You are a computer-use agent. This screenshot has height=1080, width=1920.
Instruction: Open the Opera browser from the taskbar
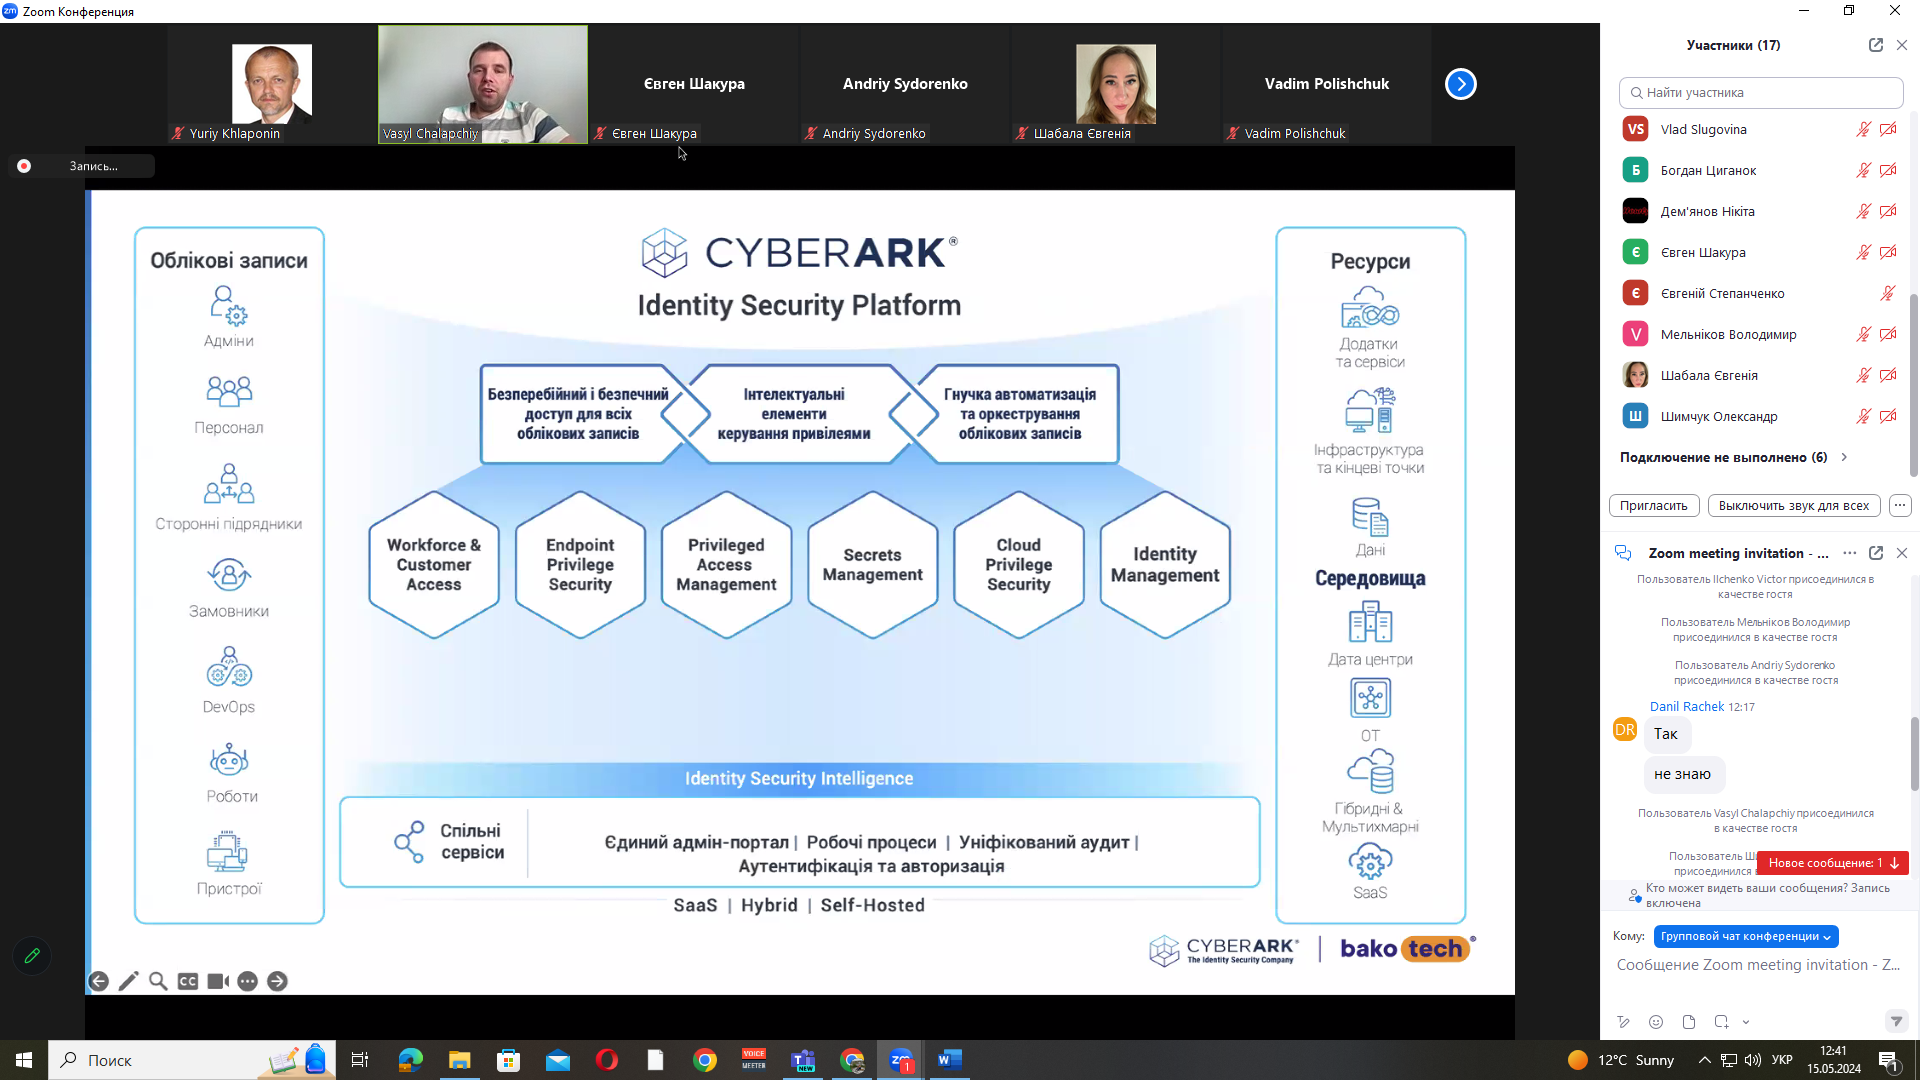tap(606, 1060)
